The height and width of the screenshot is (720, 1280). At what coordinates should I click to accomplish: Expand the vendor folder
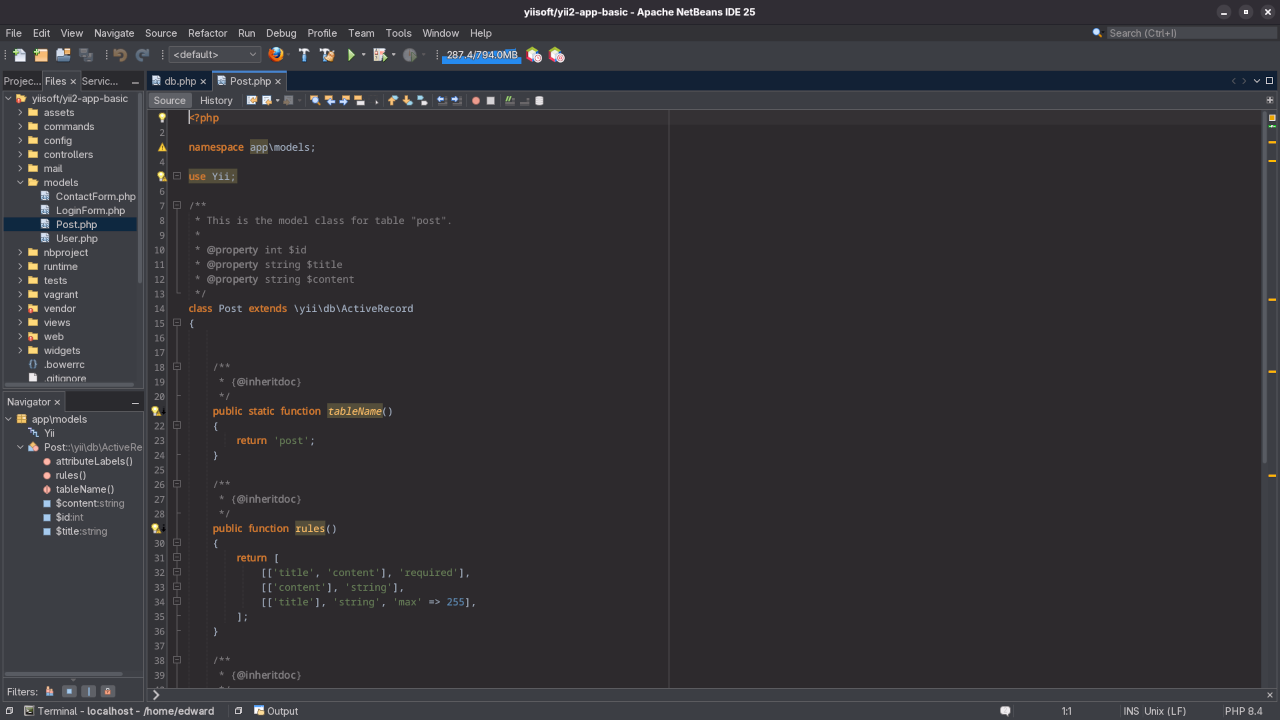[x=20, y=309]
